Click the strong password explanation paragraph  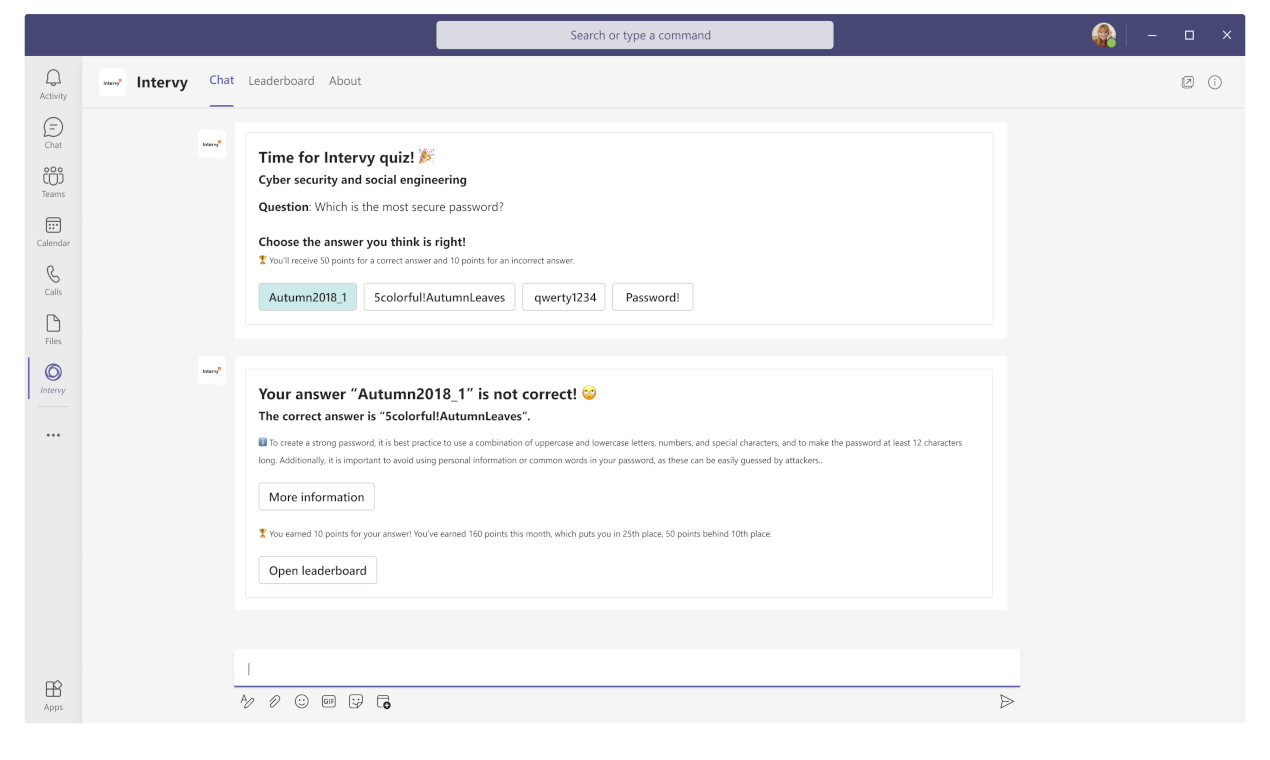[610, 451]
